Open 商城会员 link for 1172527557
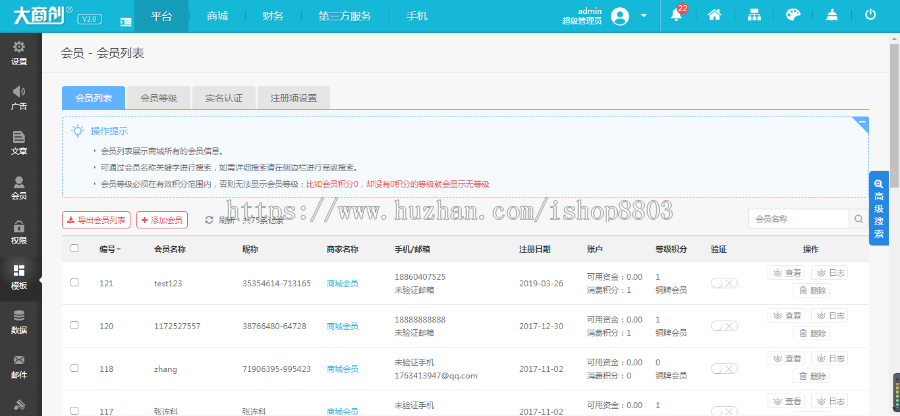Image resolution: width=900 pixels, height=416 pixels. pos(343,326)
